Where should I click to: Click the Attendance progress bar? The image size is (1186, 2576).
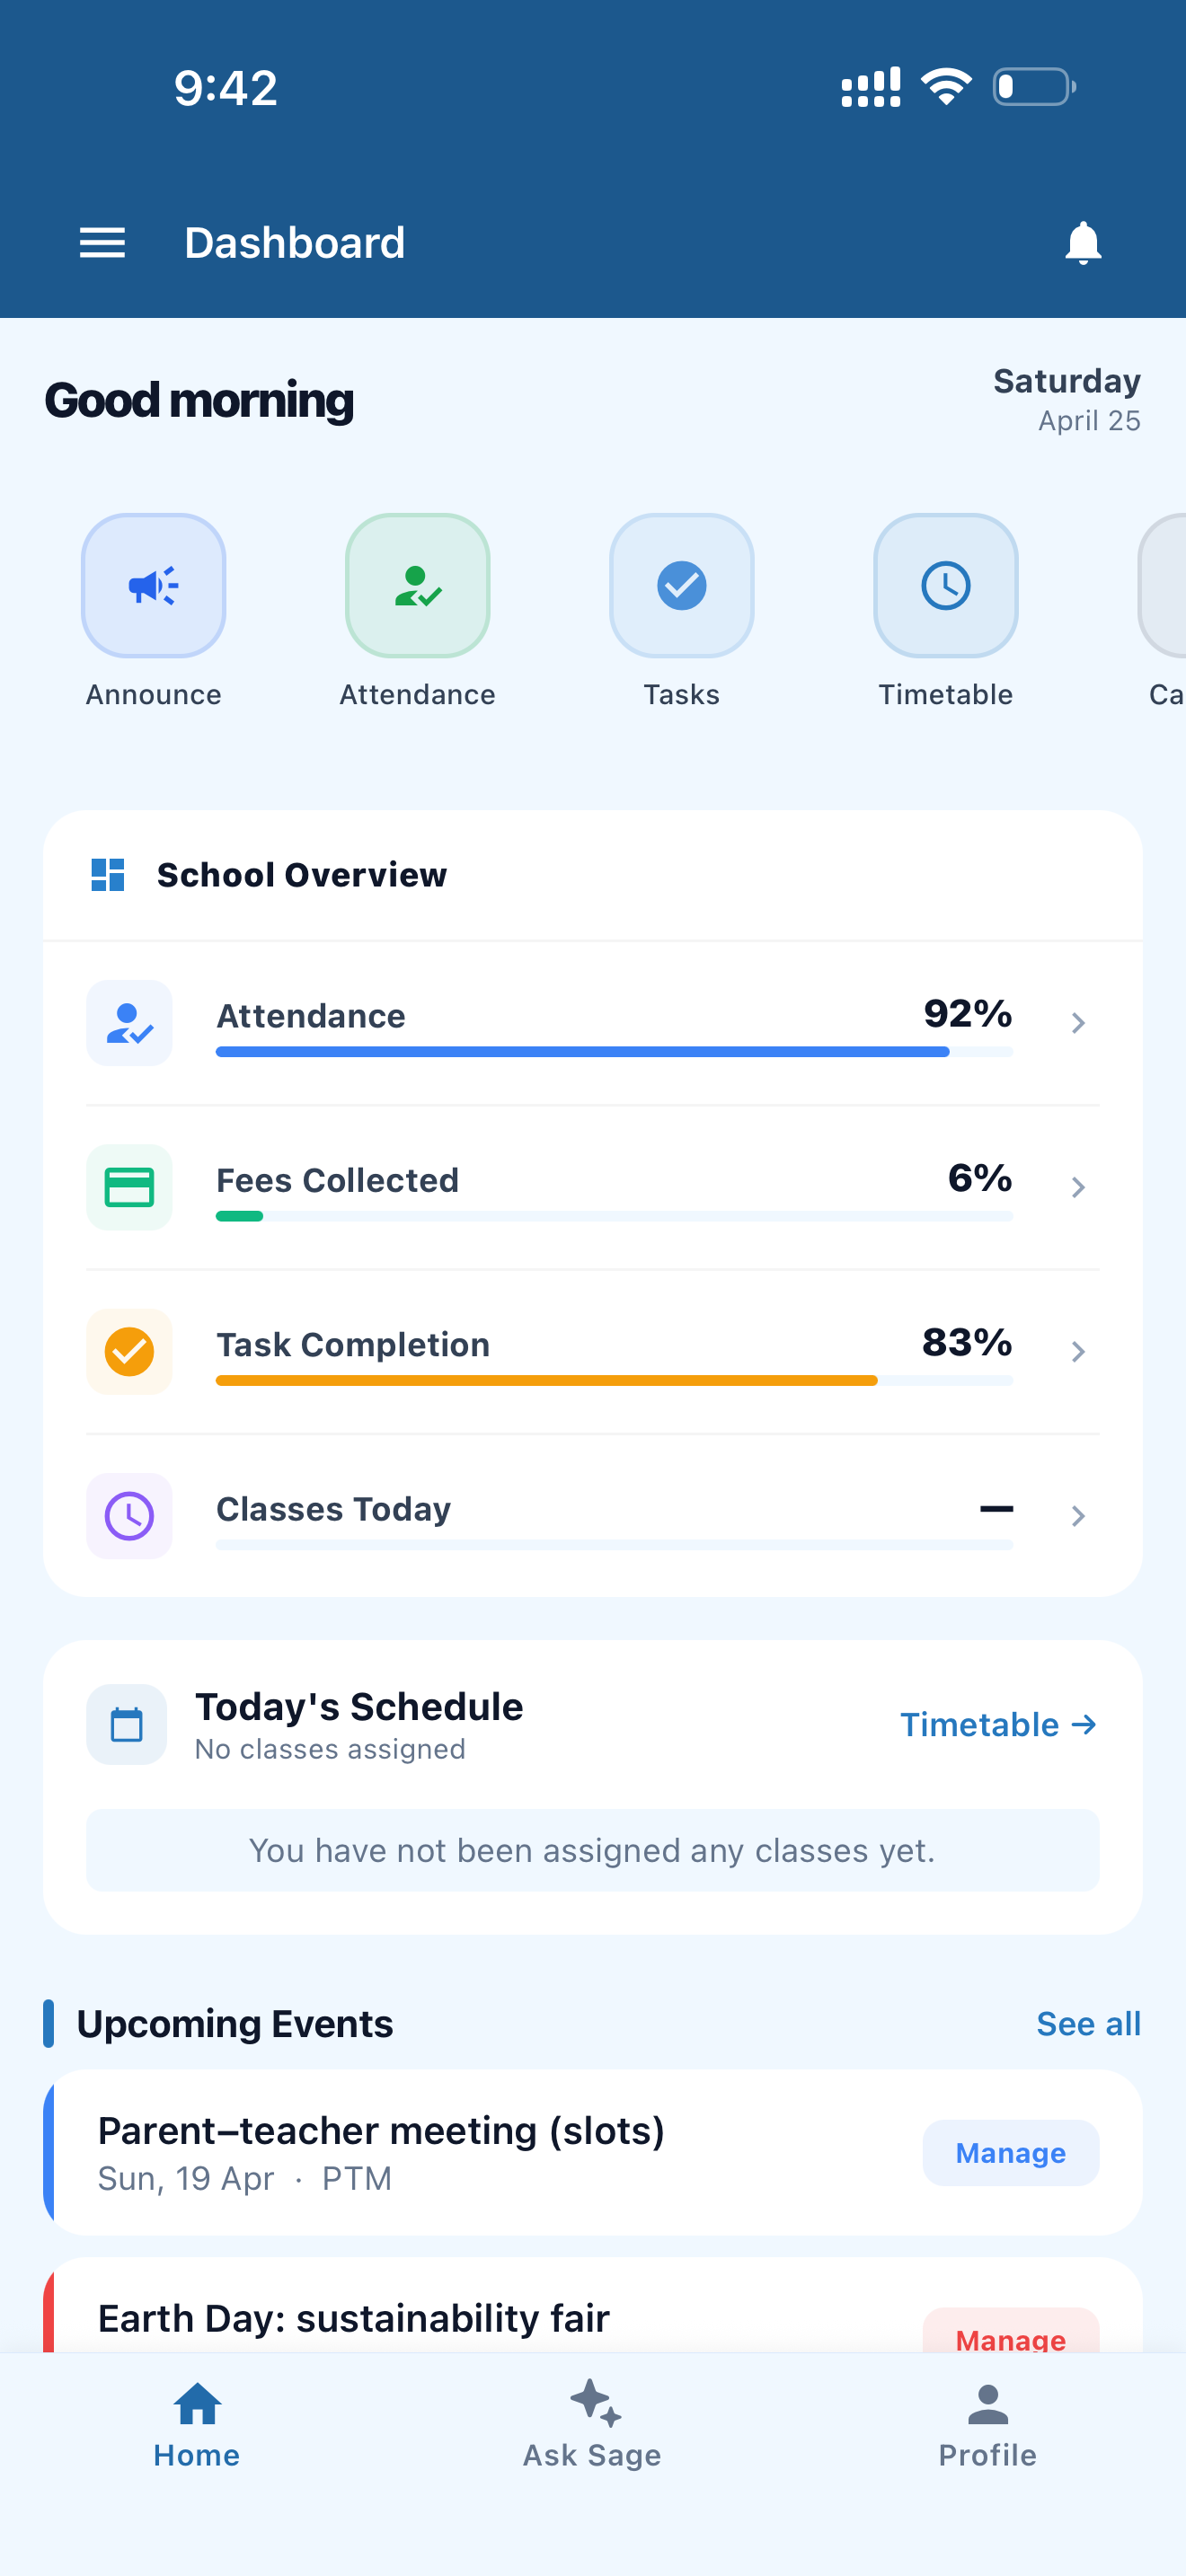pyautogui.click(x=615, y=1052)
